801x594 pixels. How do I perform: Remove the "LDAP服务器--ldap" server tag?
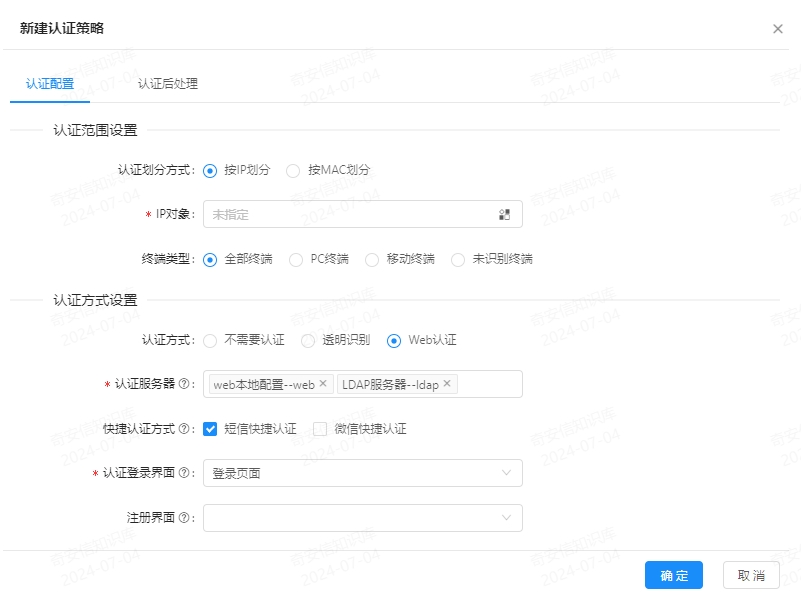click(x=448, y=383)
